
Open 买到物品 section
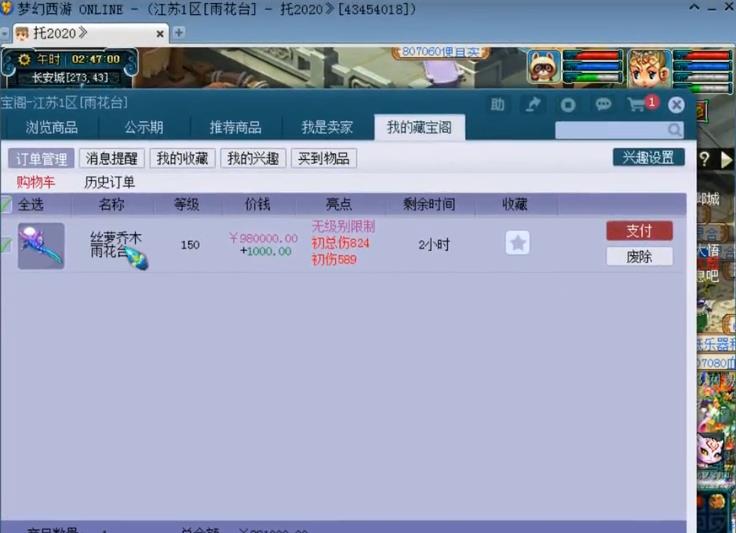pos(324,158)
